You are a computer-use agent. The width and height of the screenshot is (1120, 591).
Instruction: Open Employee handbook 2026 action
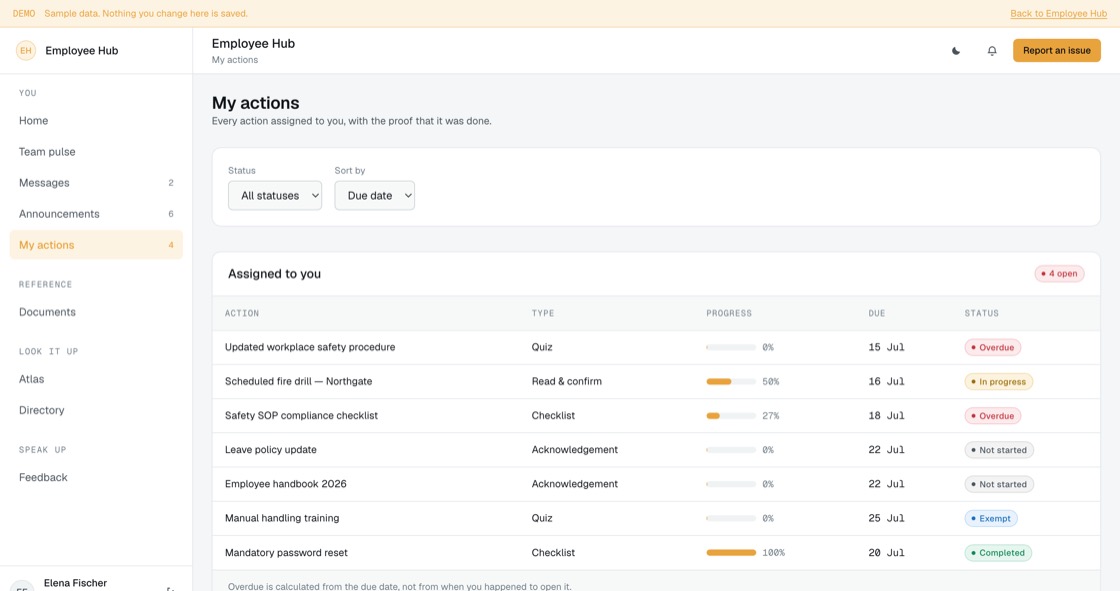tap(286, 485)
